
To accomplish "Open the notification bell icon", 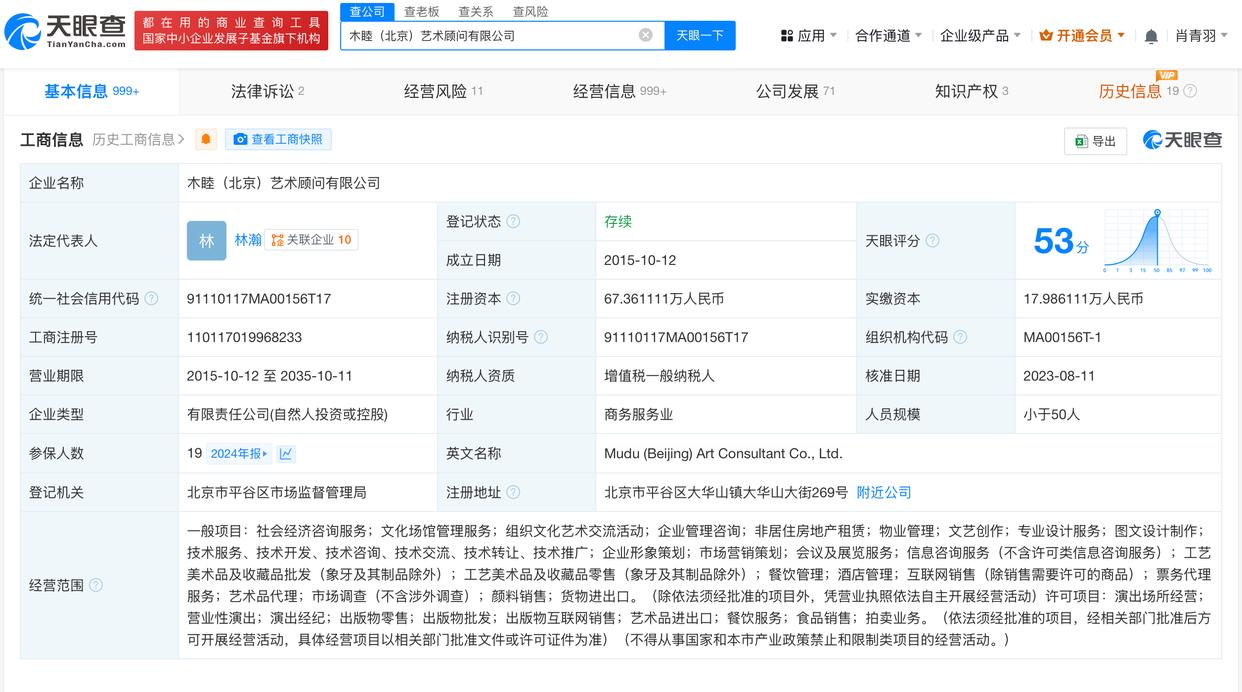I will [x=1151, y=36].
